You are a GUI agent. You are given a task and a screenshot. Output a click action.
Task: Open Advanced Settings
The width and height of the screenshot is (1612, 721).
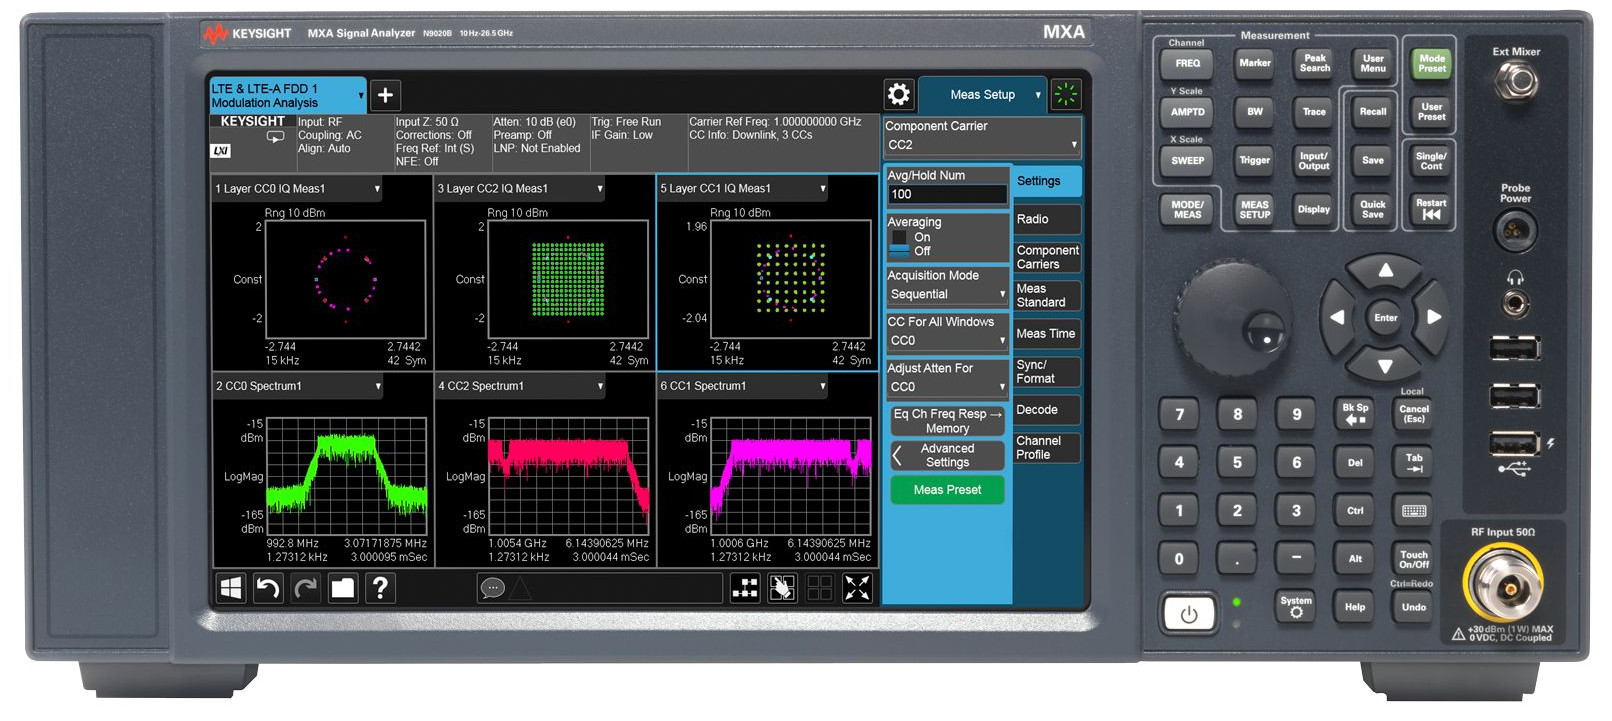pyautogui.click(x=947, y=456)
